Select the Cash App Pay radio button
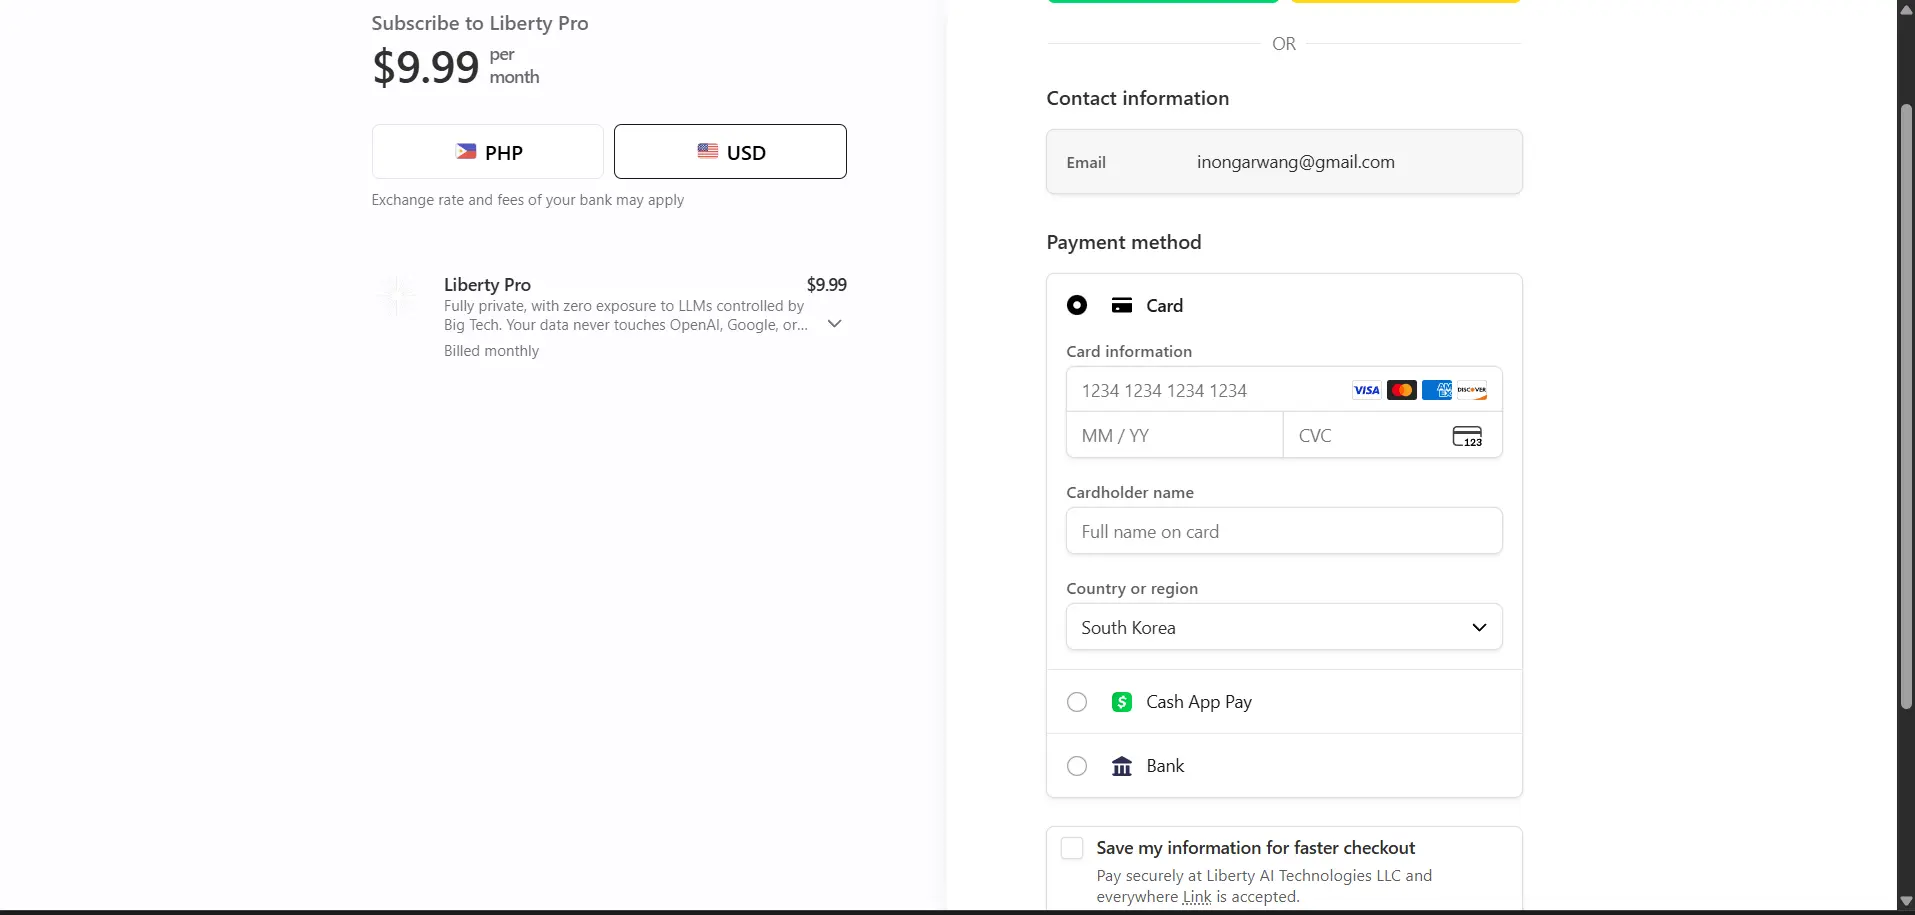Screen dimensions: 1915x915 point(1077,702)
